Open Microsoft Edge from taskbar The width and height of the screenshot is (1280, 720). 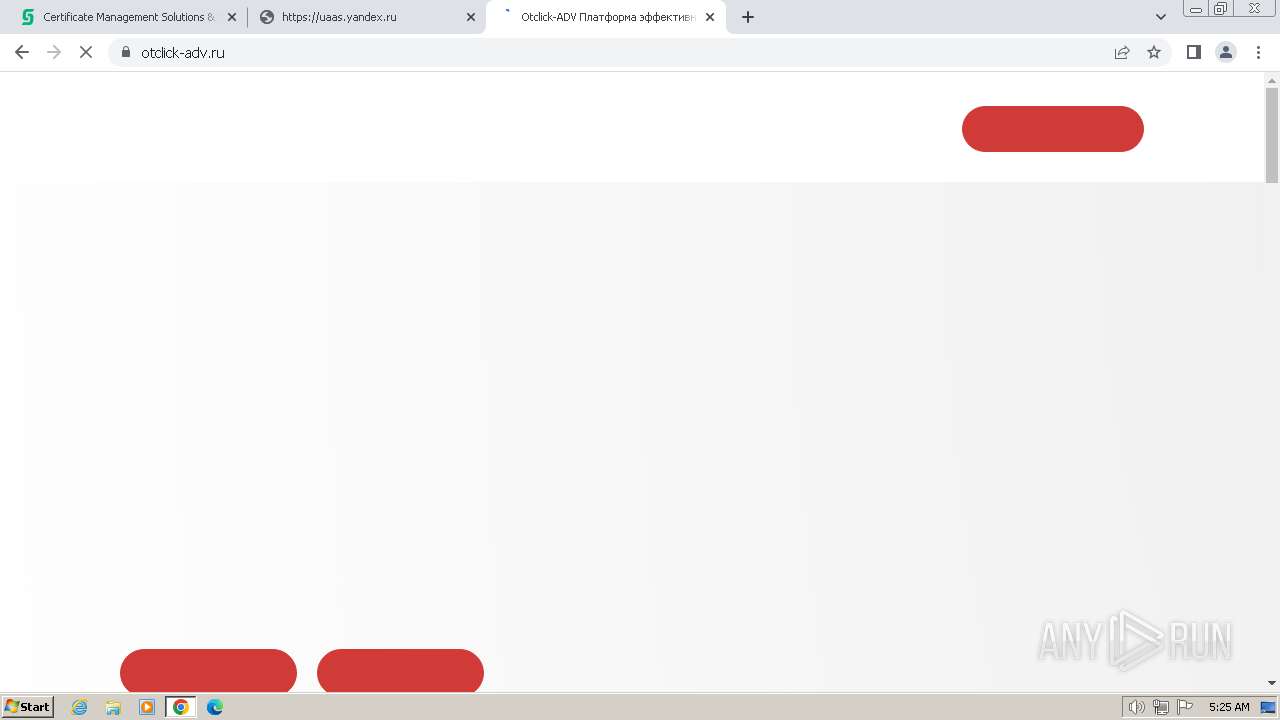coord(215,707)
